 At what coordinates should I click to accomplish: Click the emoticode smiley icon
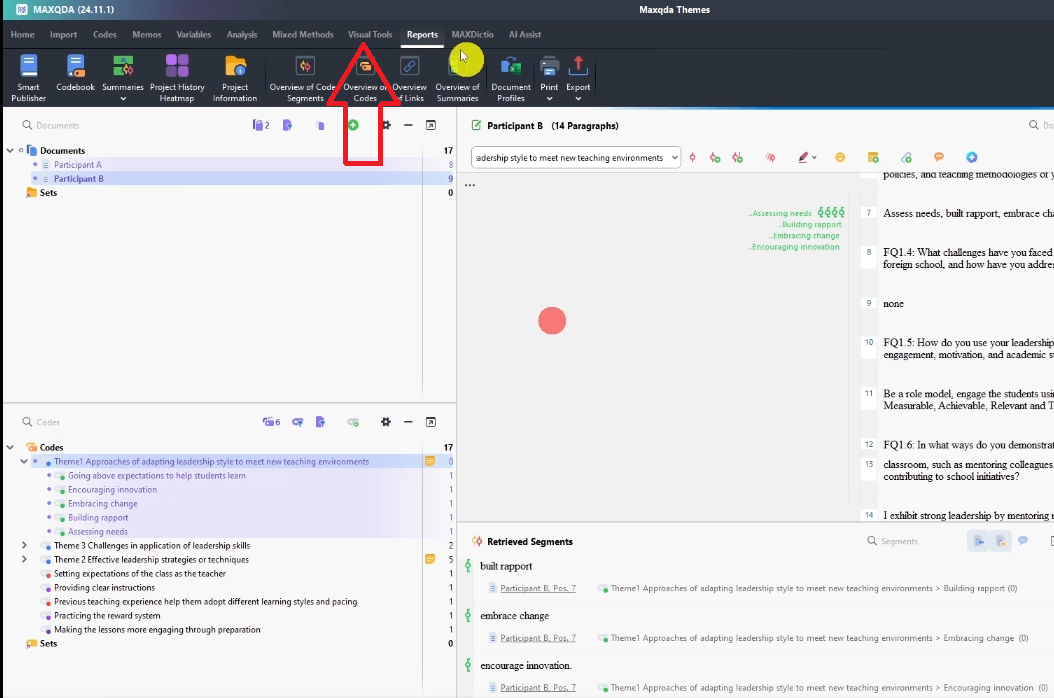coord(840,158)
